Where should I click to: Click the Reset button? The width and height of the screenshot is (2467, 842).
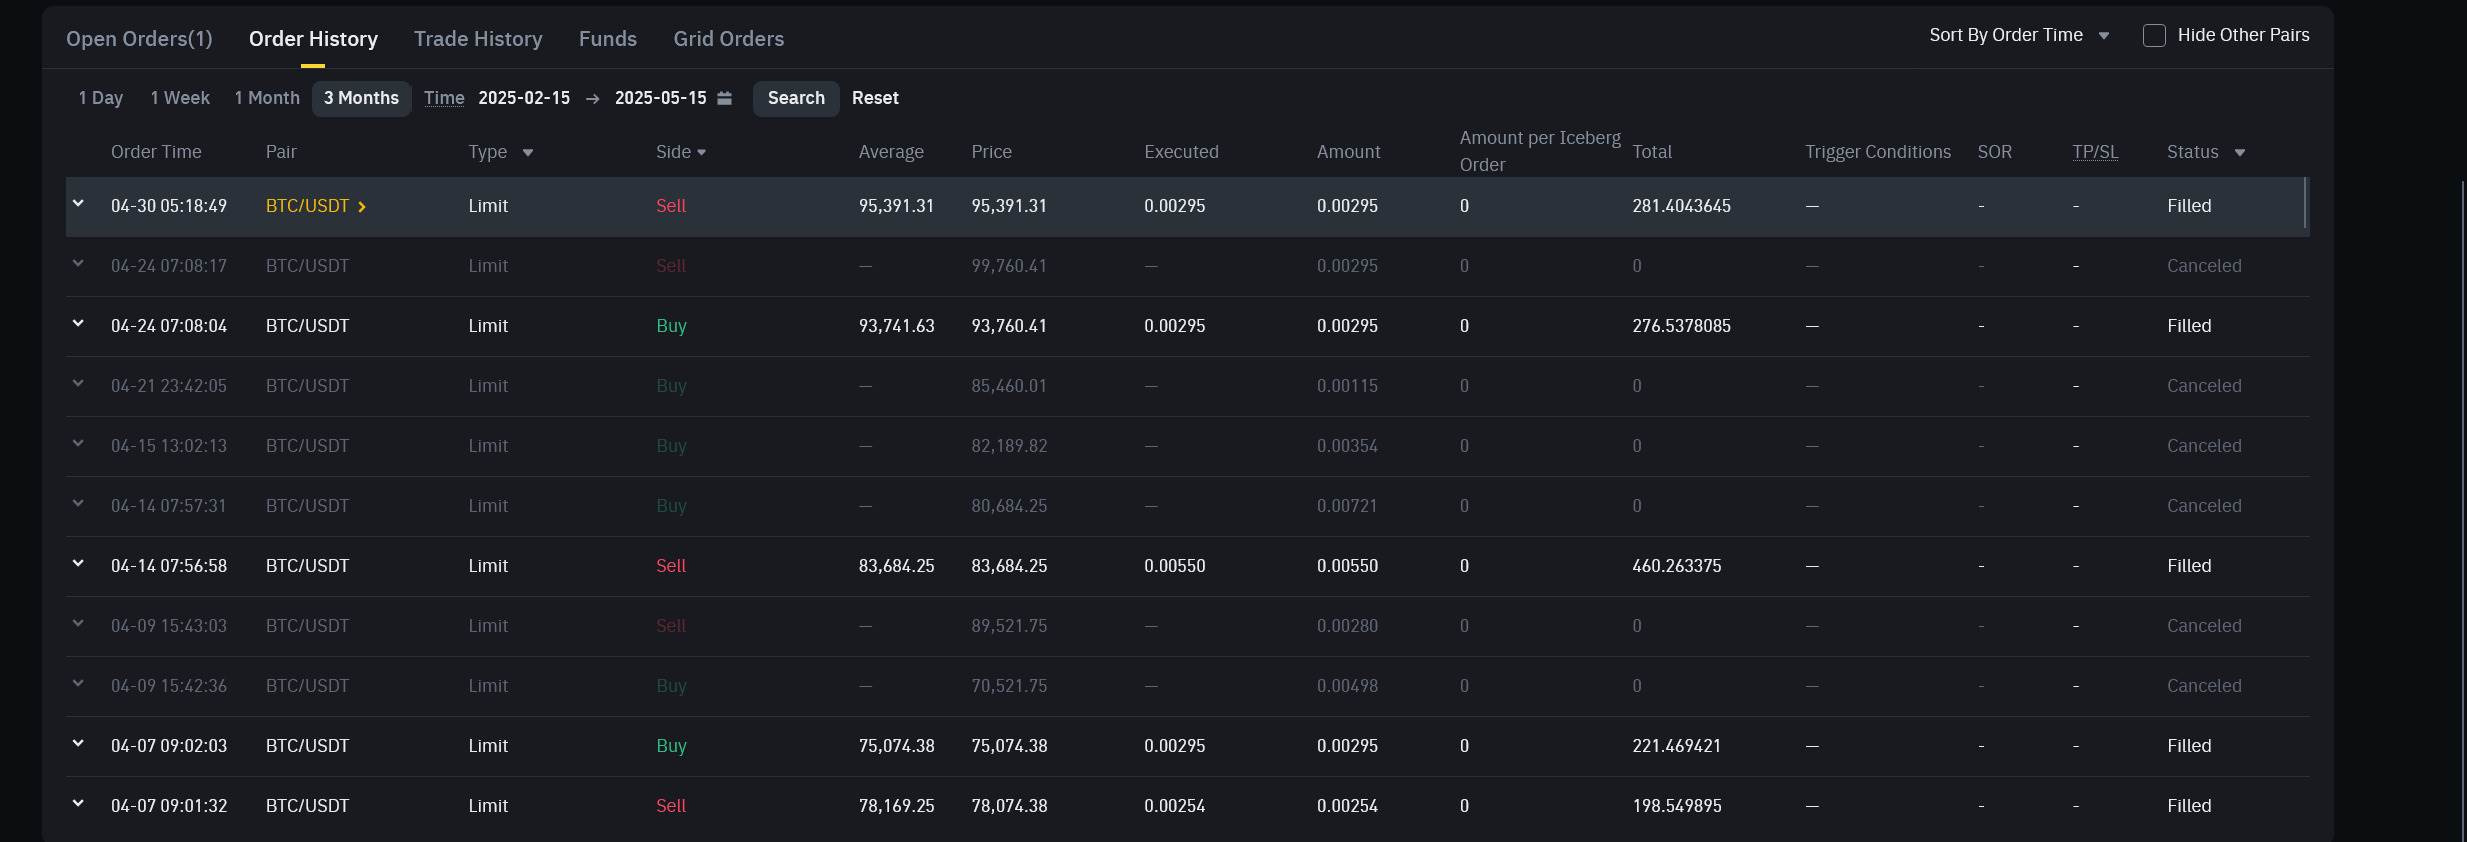[875, 98]
